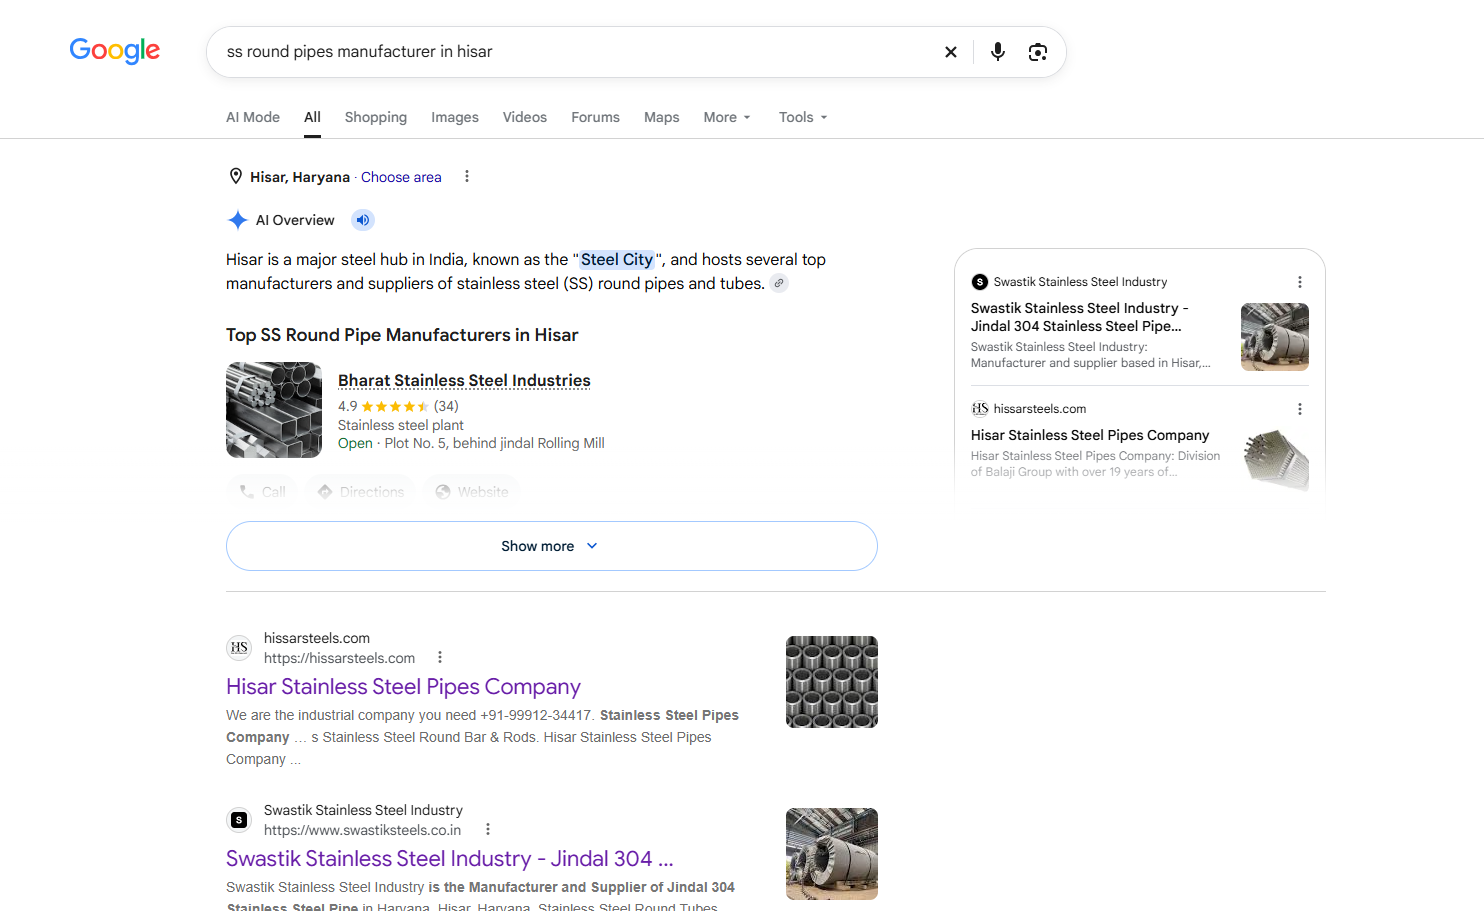Go to the Videos tab
The height and width of the screenshot is (911, 1484).
click(x=525, y=117)
